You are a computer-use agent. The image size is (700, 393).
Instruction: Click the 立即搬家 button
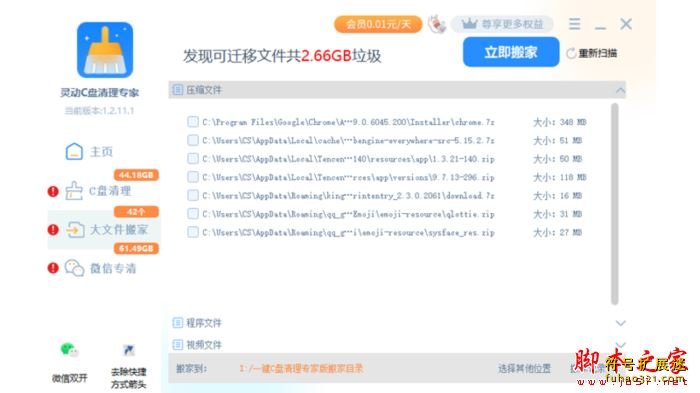click(x=511, y=52)
